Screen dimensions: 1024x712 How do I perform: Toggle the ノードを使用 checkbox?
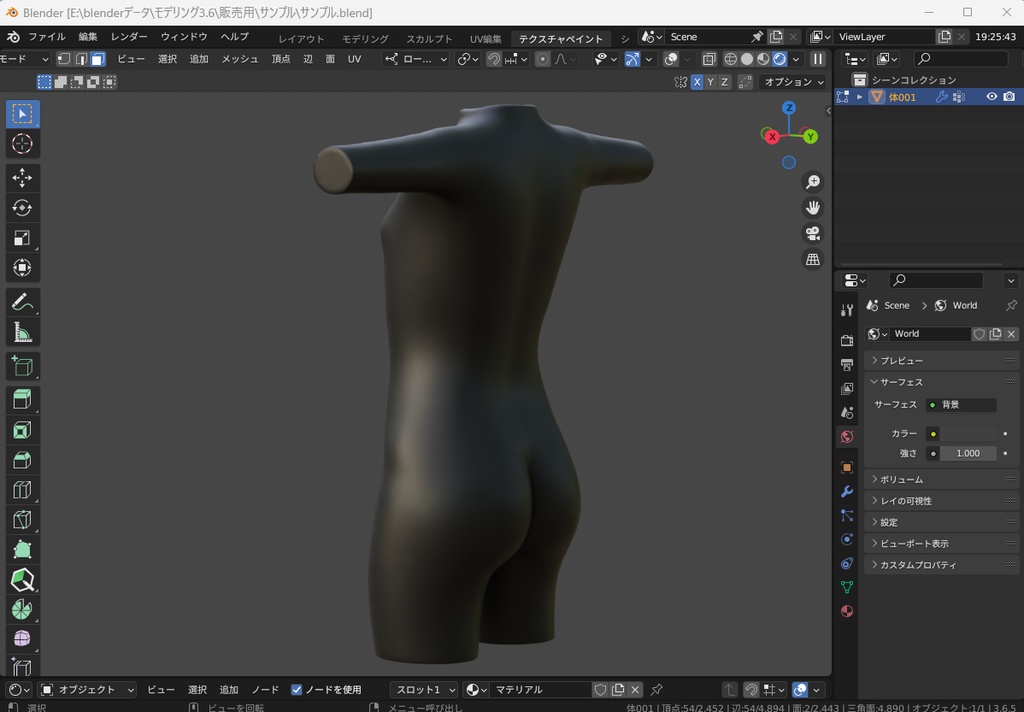(297, 690)
